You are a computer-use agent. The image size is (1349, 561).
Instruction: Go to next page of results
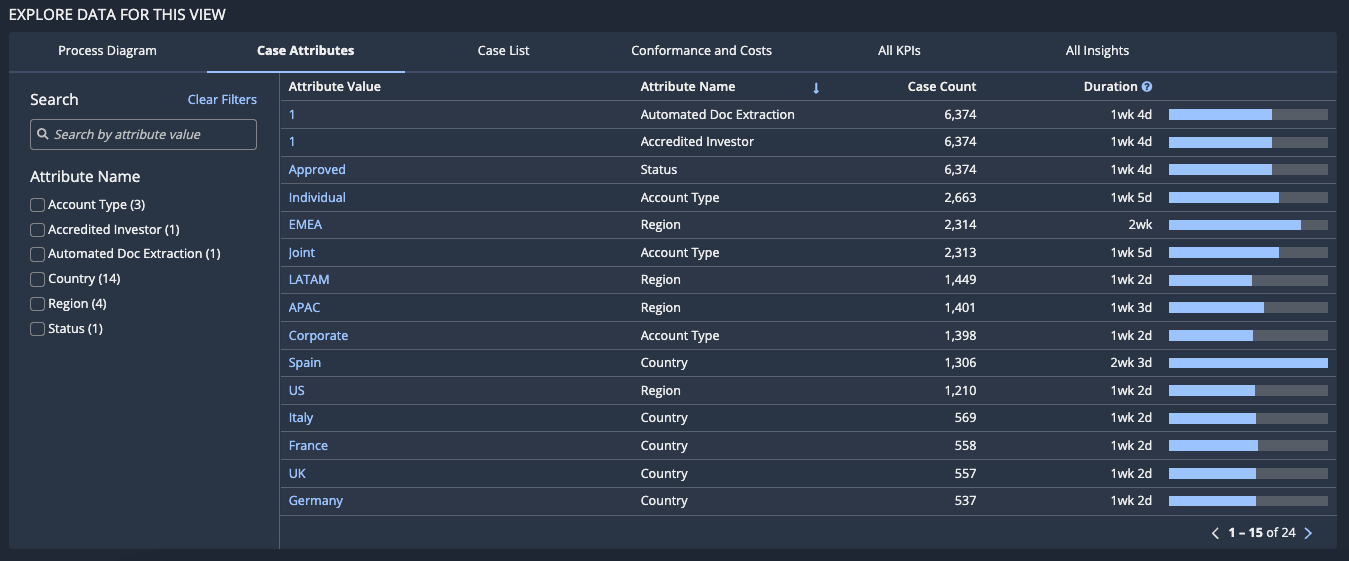coord(1308,533)
